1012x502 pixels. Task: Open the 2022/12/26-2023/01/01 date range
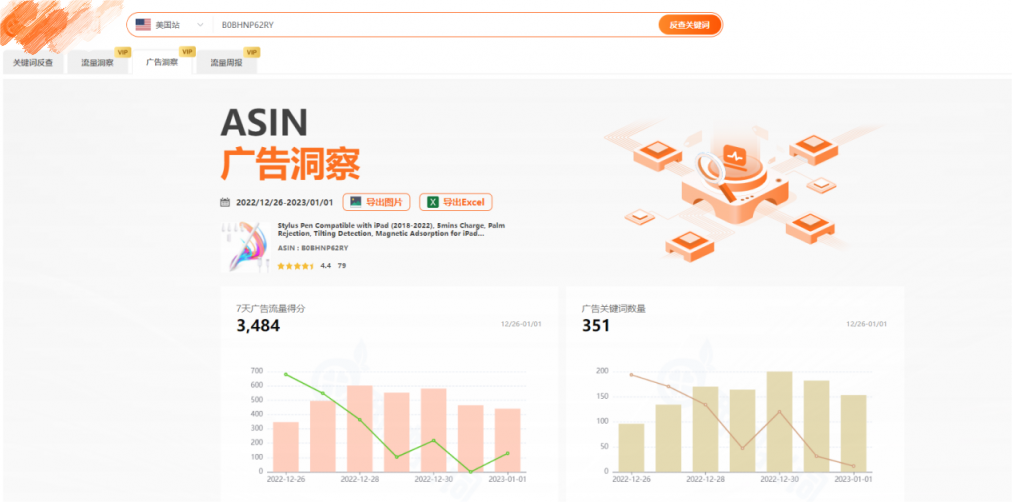point(285,203)
